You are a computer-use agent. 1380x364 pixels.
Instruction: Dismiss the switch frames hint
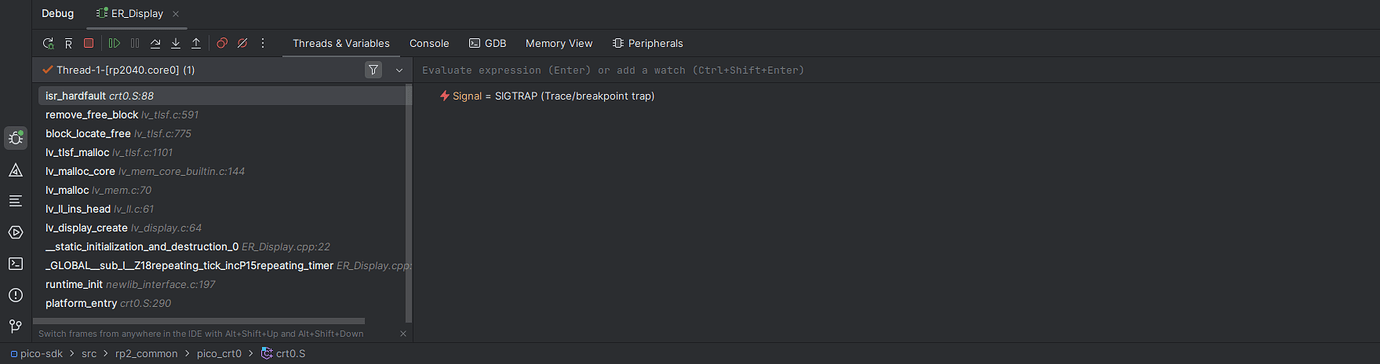point(403,334)
